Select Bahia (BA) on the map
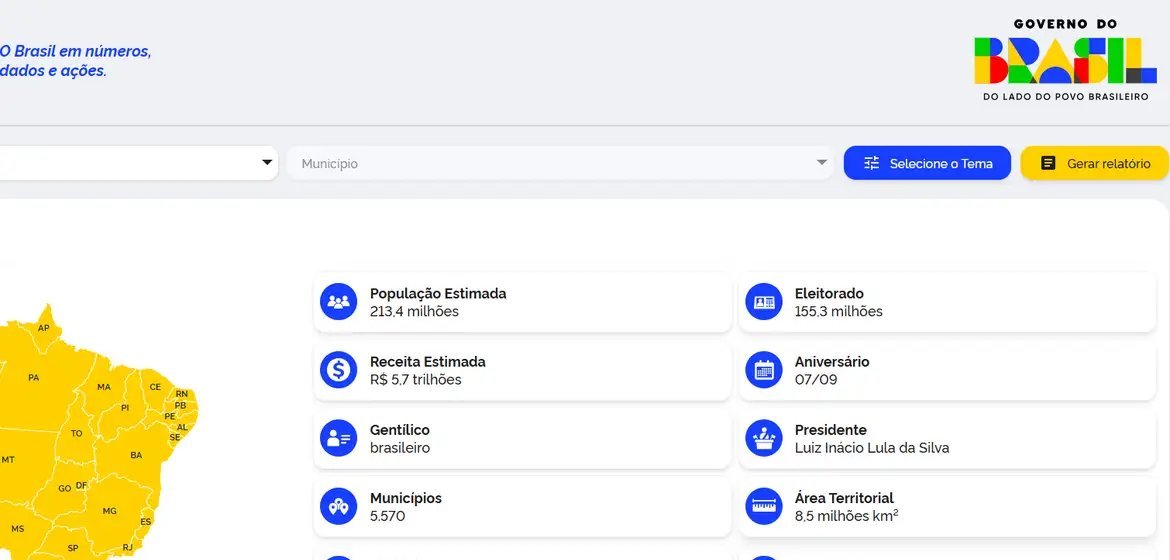 click(136, 455)
